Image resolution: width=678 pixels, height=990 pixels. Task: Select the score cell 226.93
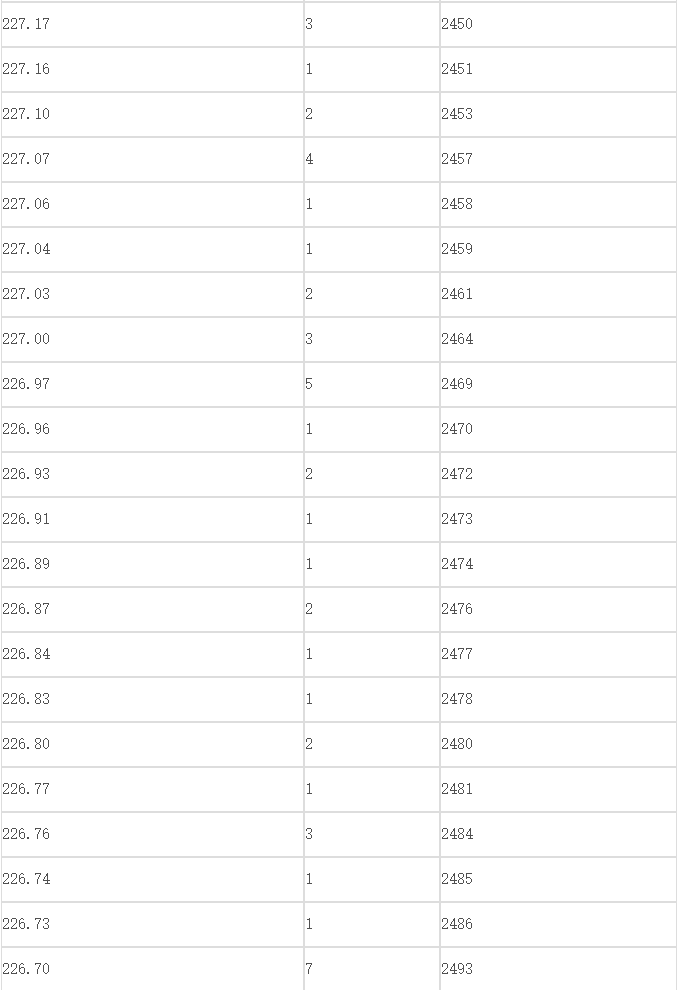pyautogui.click(x=152, y=474)
